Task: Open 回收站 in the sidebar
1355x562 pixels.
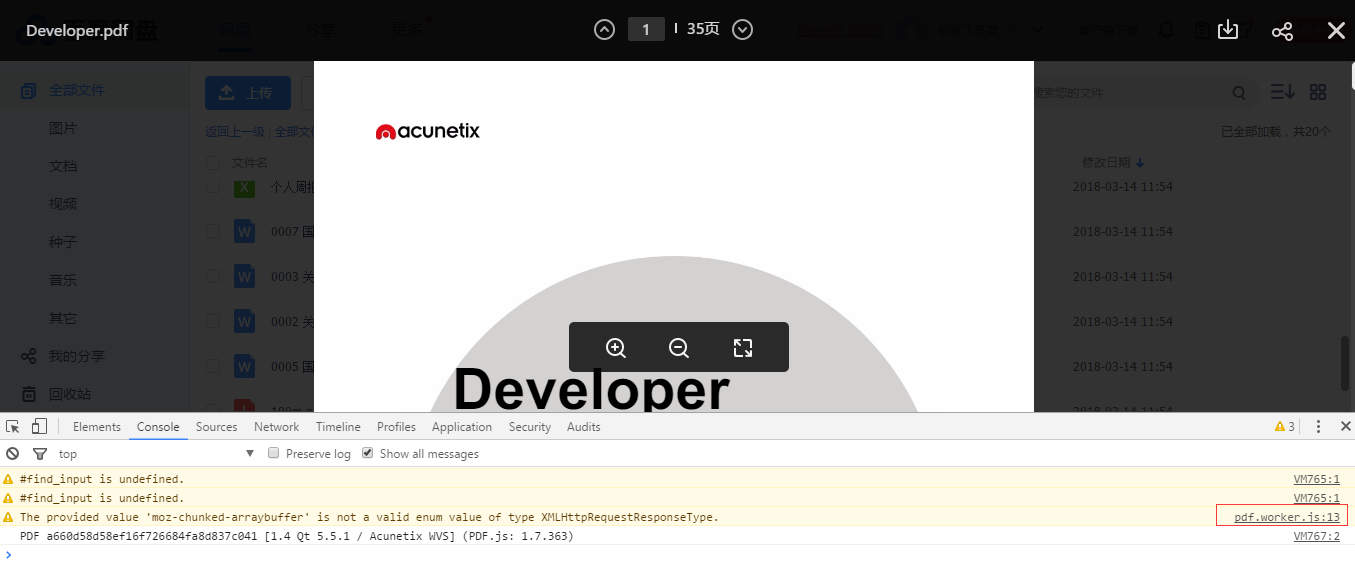Action: pos(70,394)
